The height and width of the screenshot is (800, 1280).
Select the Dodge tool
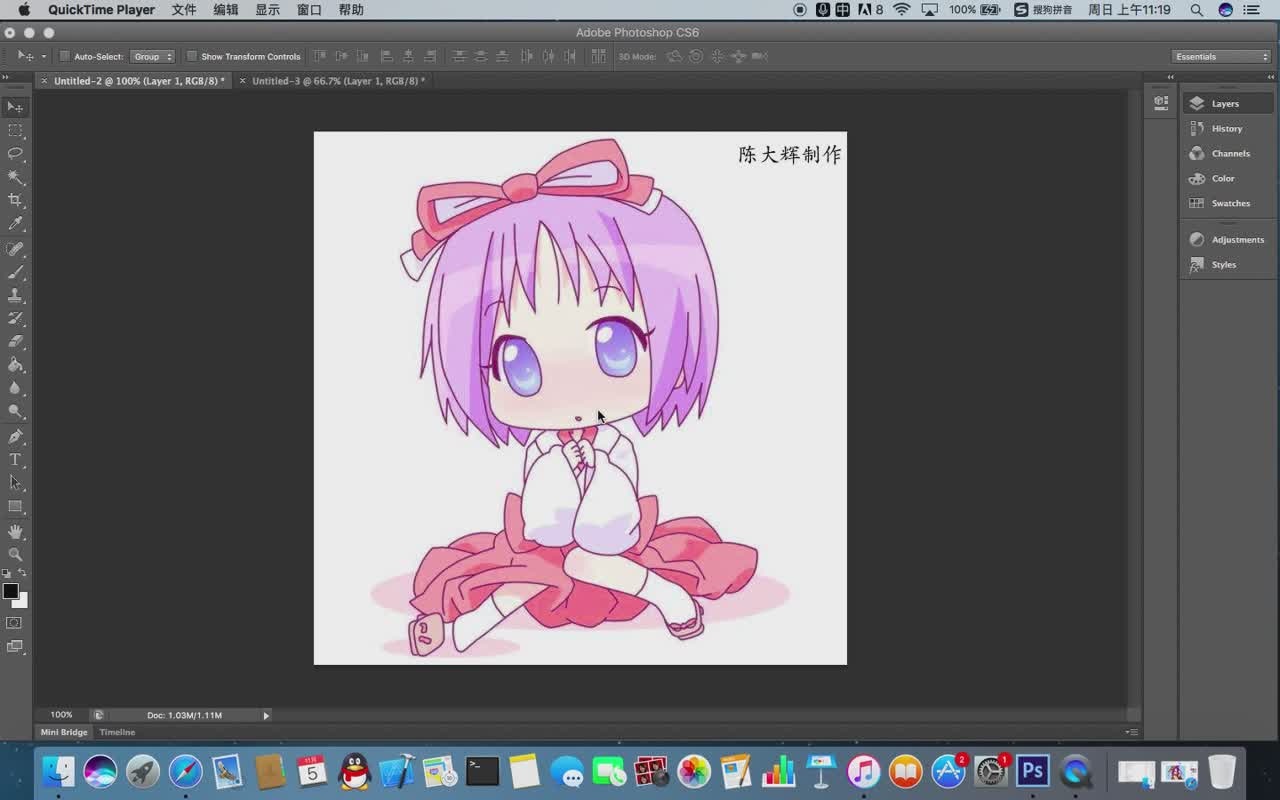[x=15, y=411]
